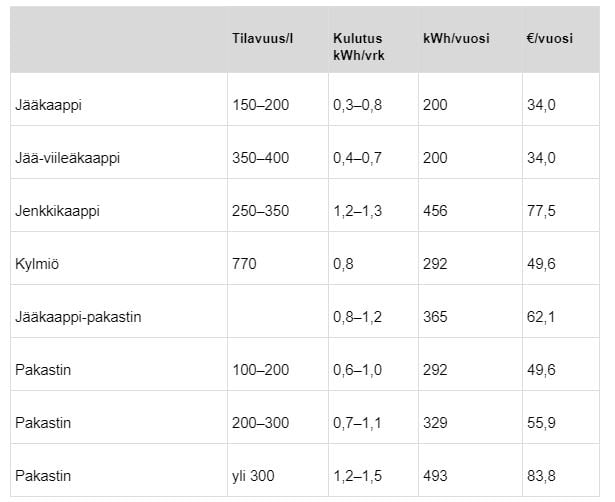Select the Jää-viileäkaappi row label
The image size is (615, 502).
(x=67, y=158)
